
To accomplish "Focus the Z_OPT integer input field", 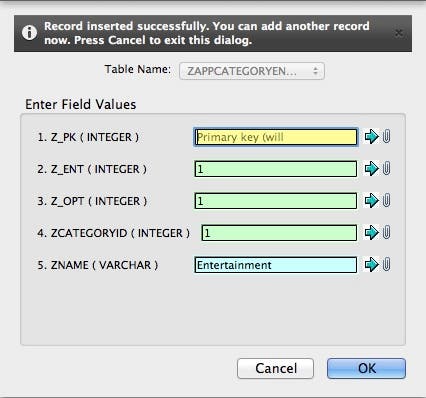I will (276, 201).
